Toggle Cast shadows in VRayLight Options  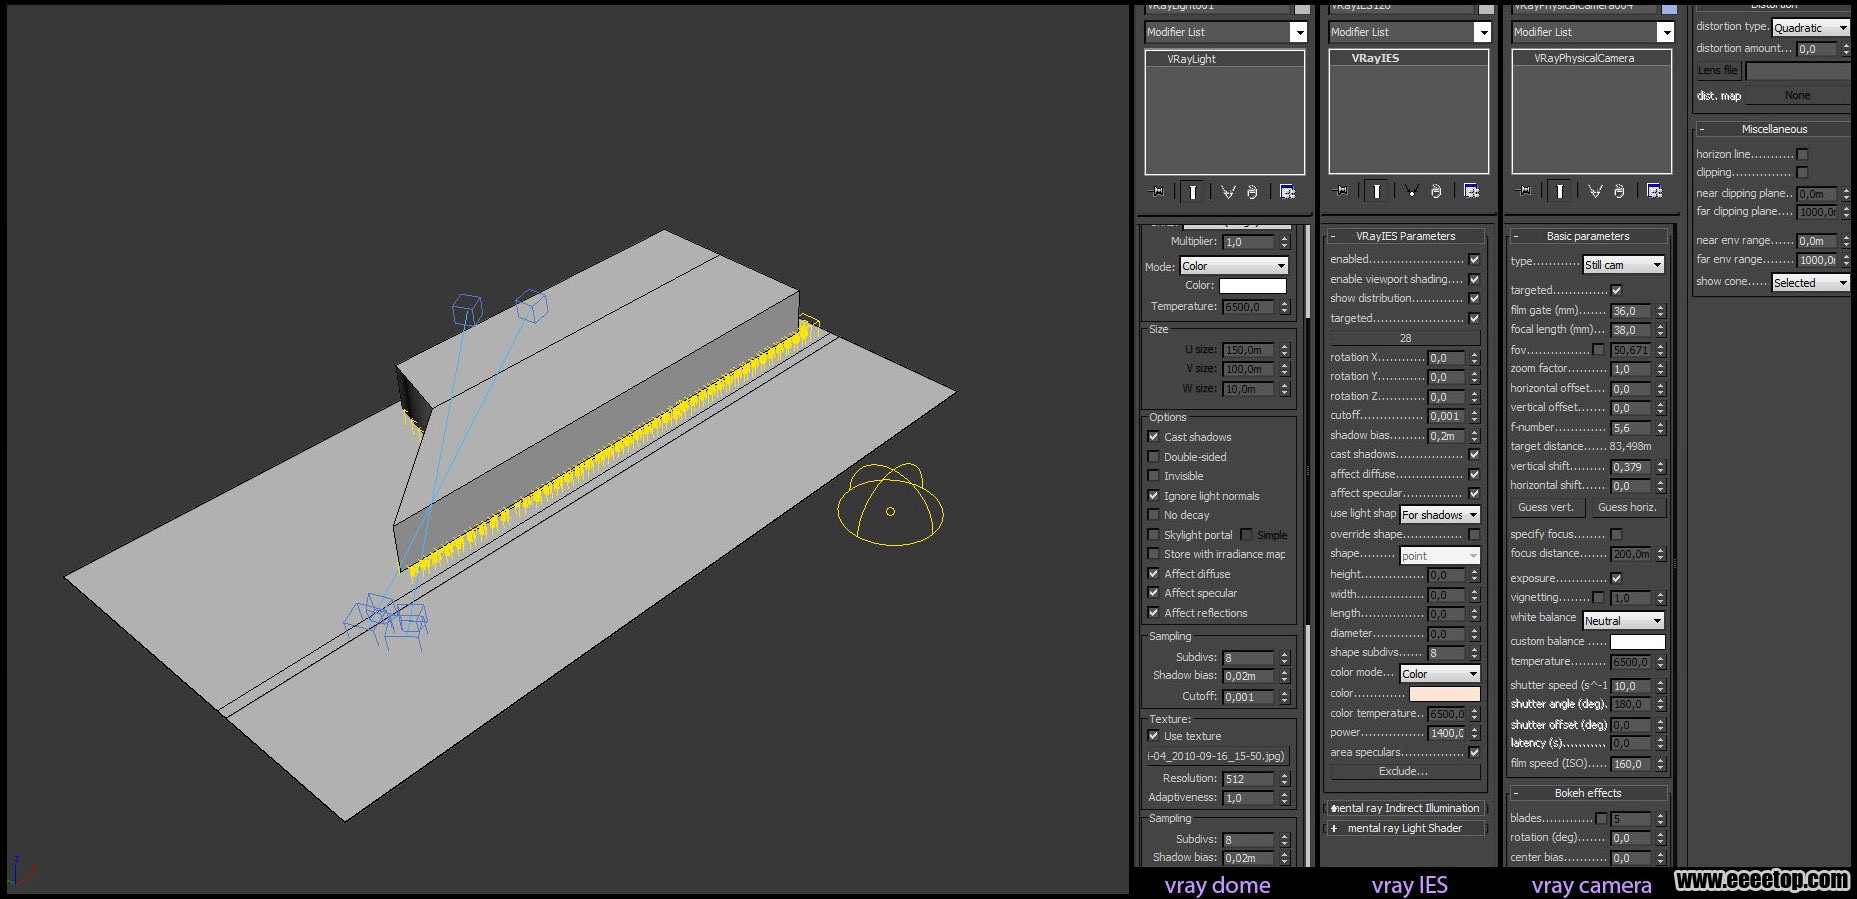1153,437
